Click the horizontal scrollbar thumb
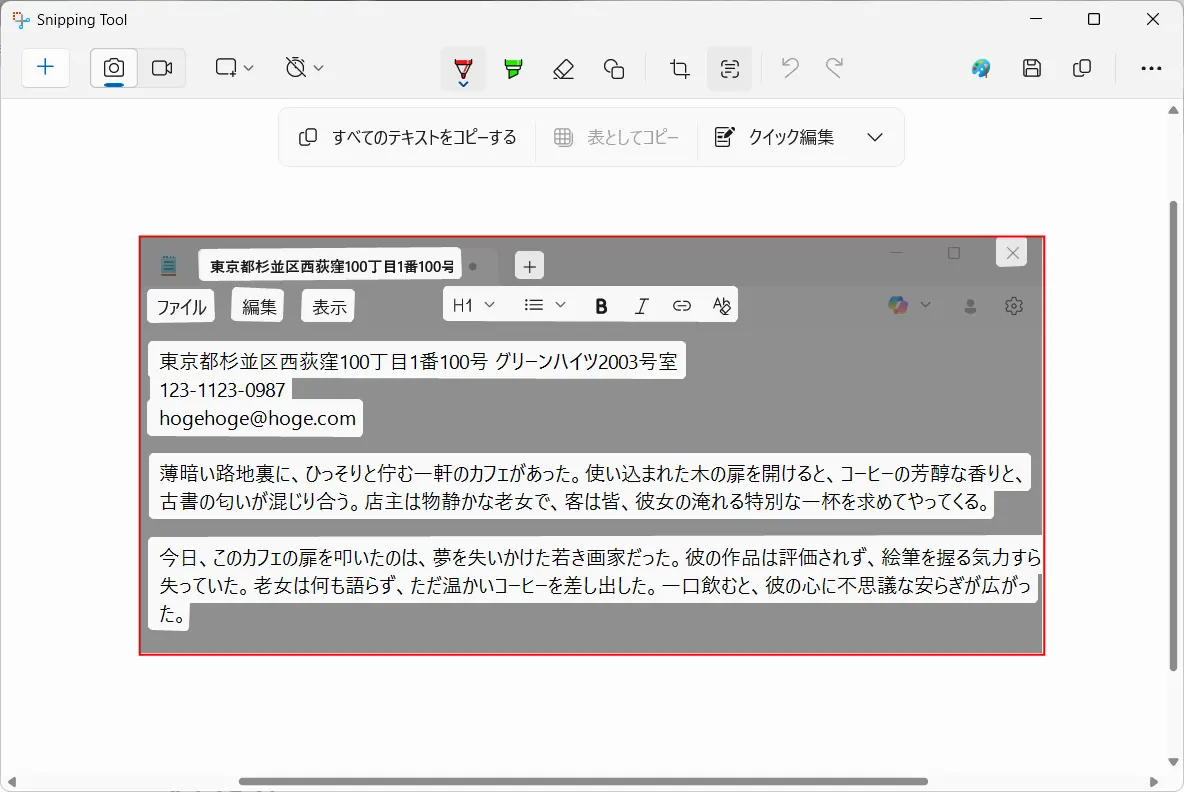 [583, 781]
